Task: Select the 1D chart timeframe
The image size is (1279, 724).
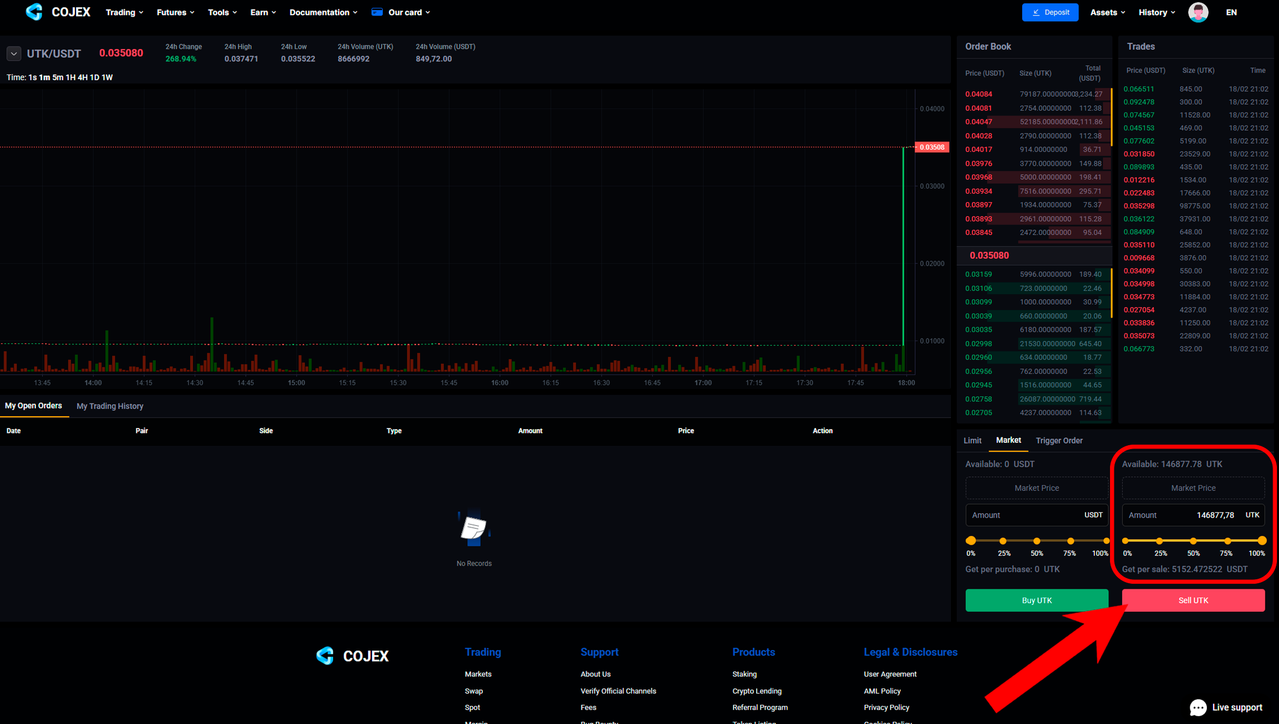Action: 95,77
